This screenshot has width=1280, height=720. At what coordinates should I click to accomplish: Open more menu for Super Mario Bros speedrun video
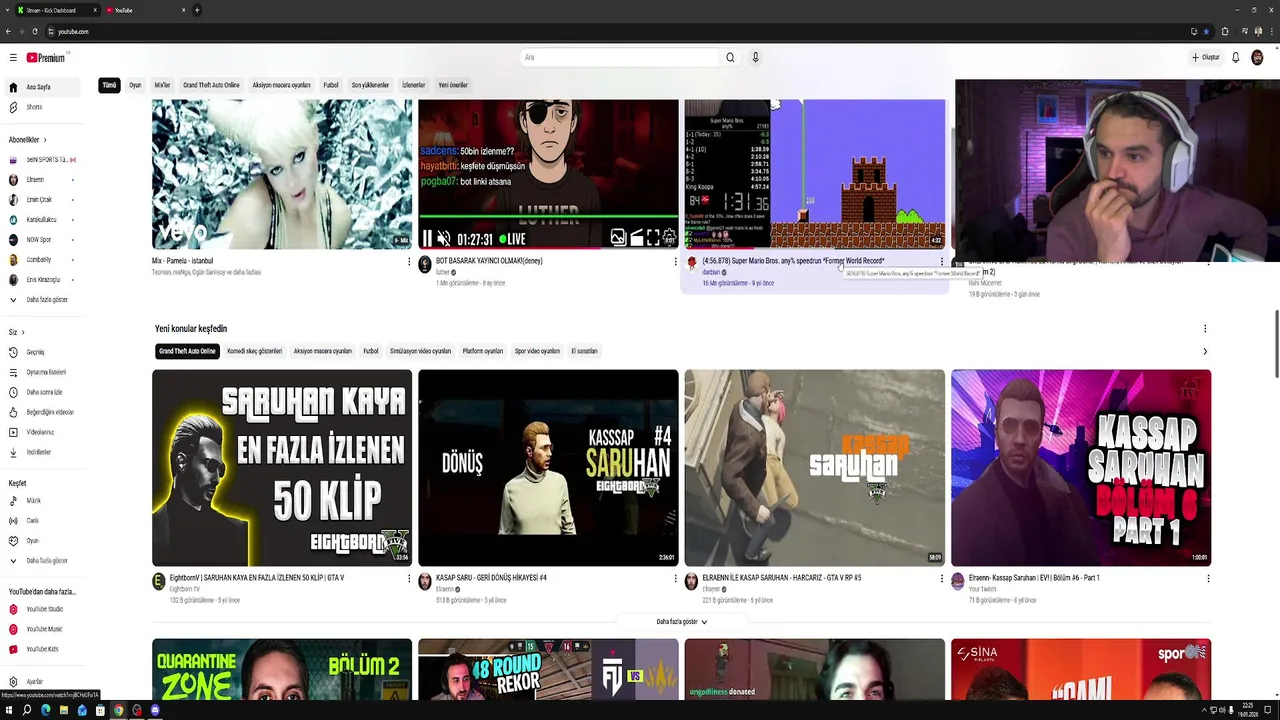[941, 262]
